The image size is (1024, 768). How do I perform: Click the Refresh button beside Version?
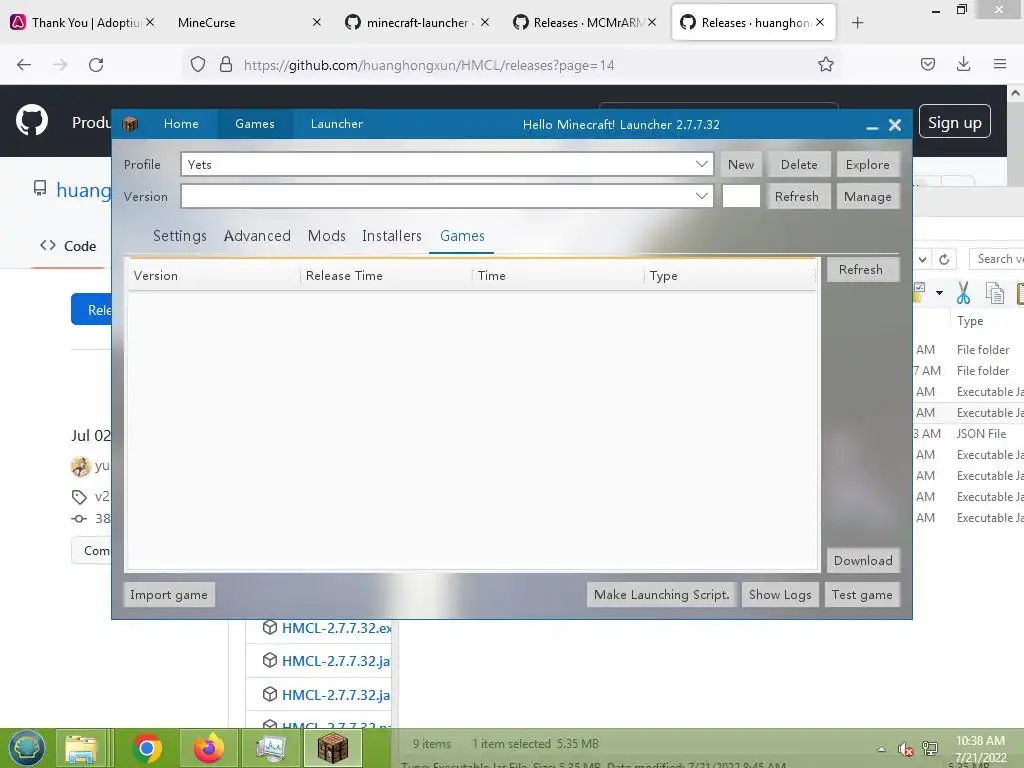pyautogui.click(x=797, y=197)
